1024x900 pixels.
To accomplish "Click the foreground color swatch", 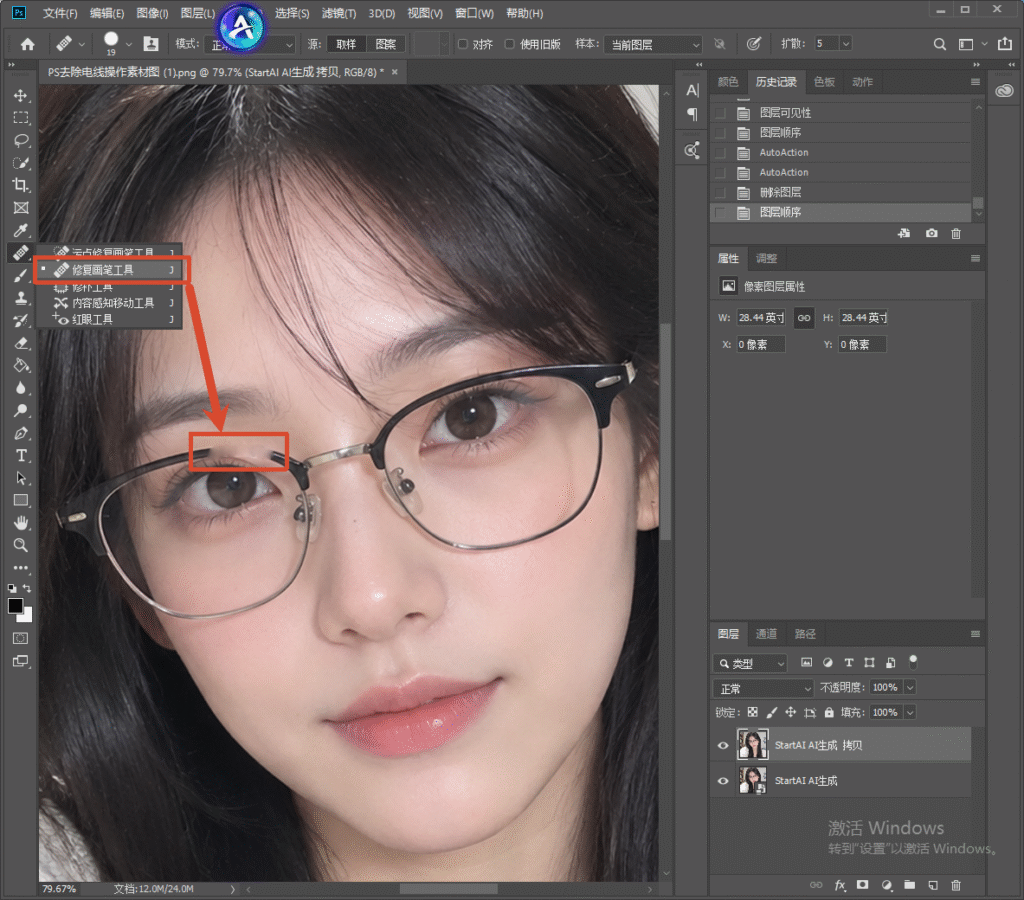I will [x=15, y=605].
